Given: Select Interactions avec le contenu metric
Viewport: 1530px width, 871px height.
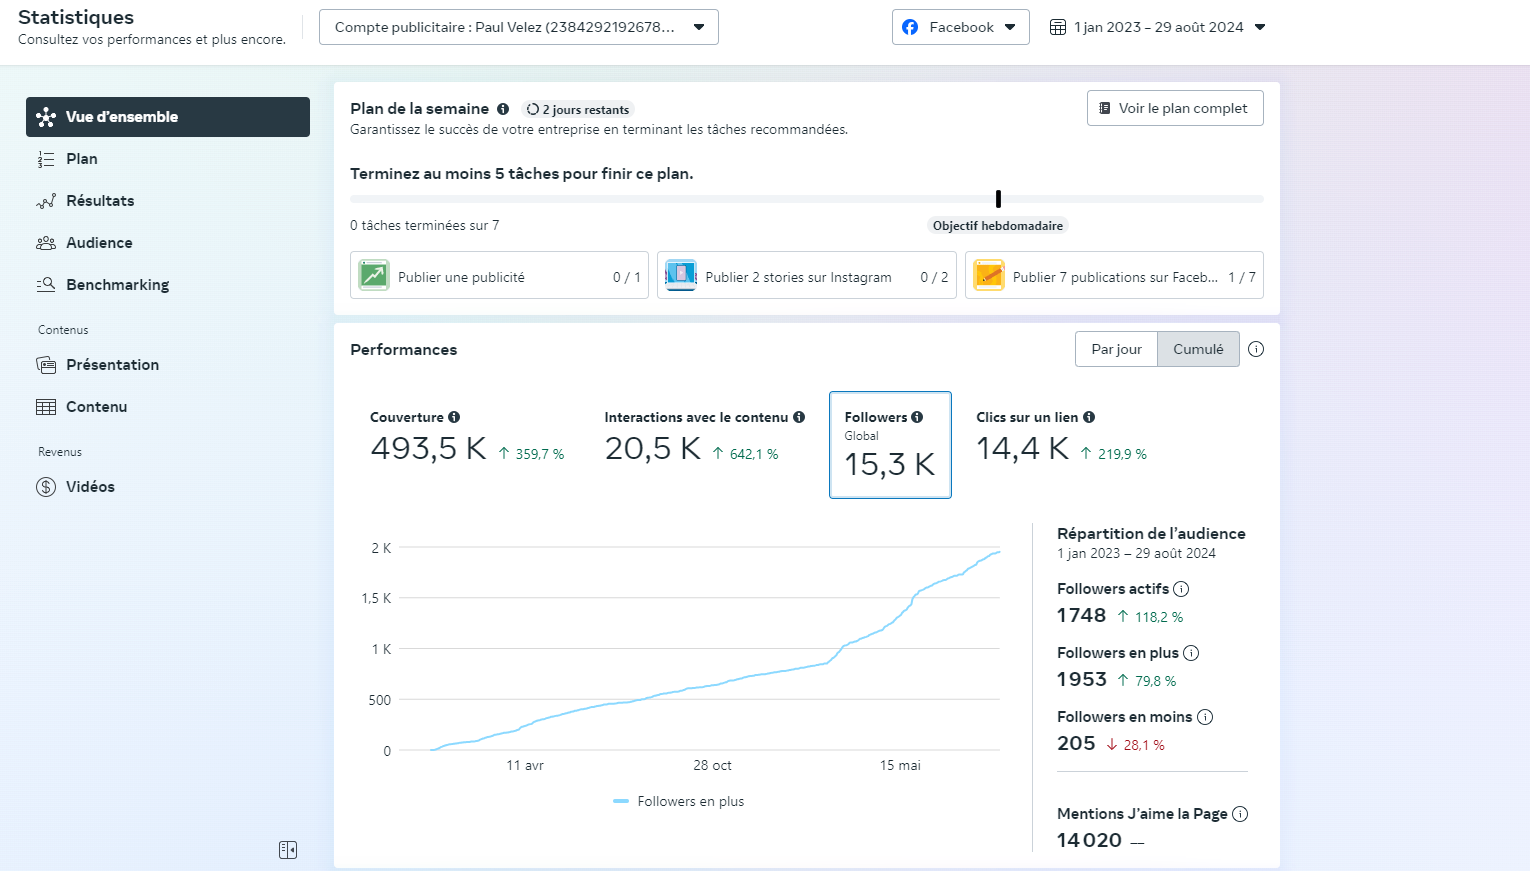Looking at the screenshot, I should pyautogui.click(x=704, y=438).
